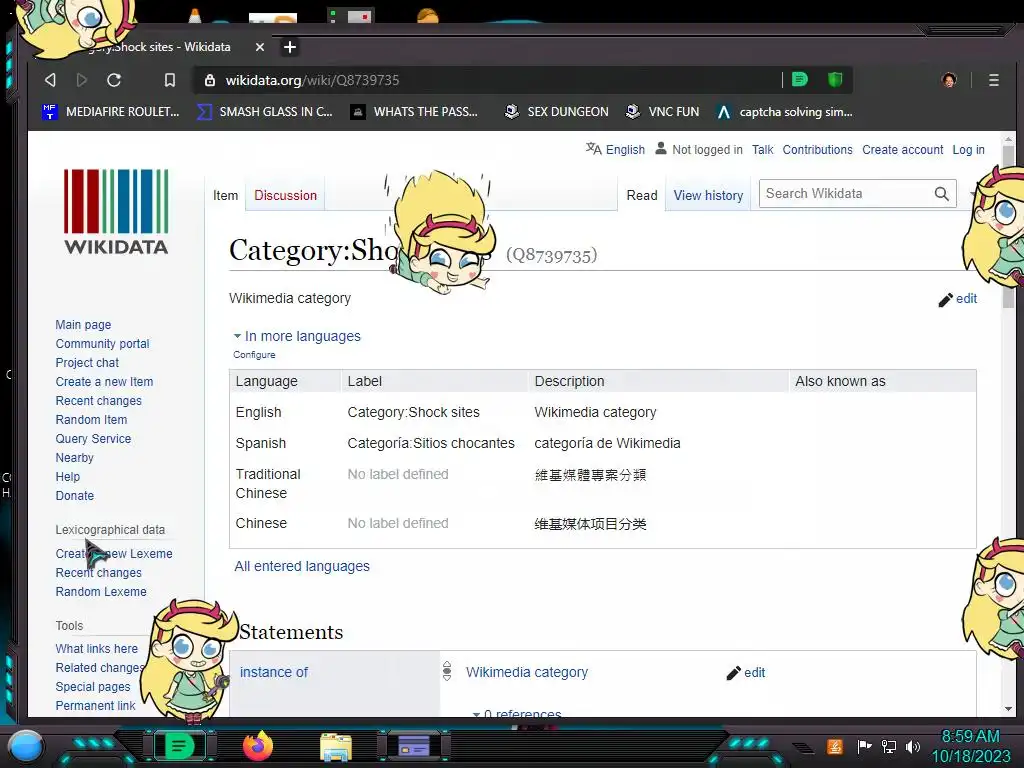This screenshot has width=1024, height=768.
Task: Click Log in link
Action: point(968,150)
